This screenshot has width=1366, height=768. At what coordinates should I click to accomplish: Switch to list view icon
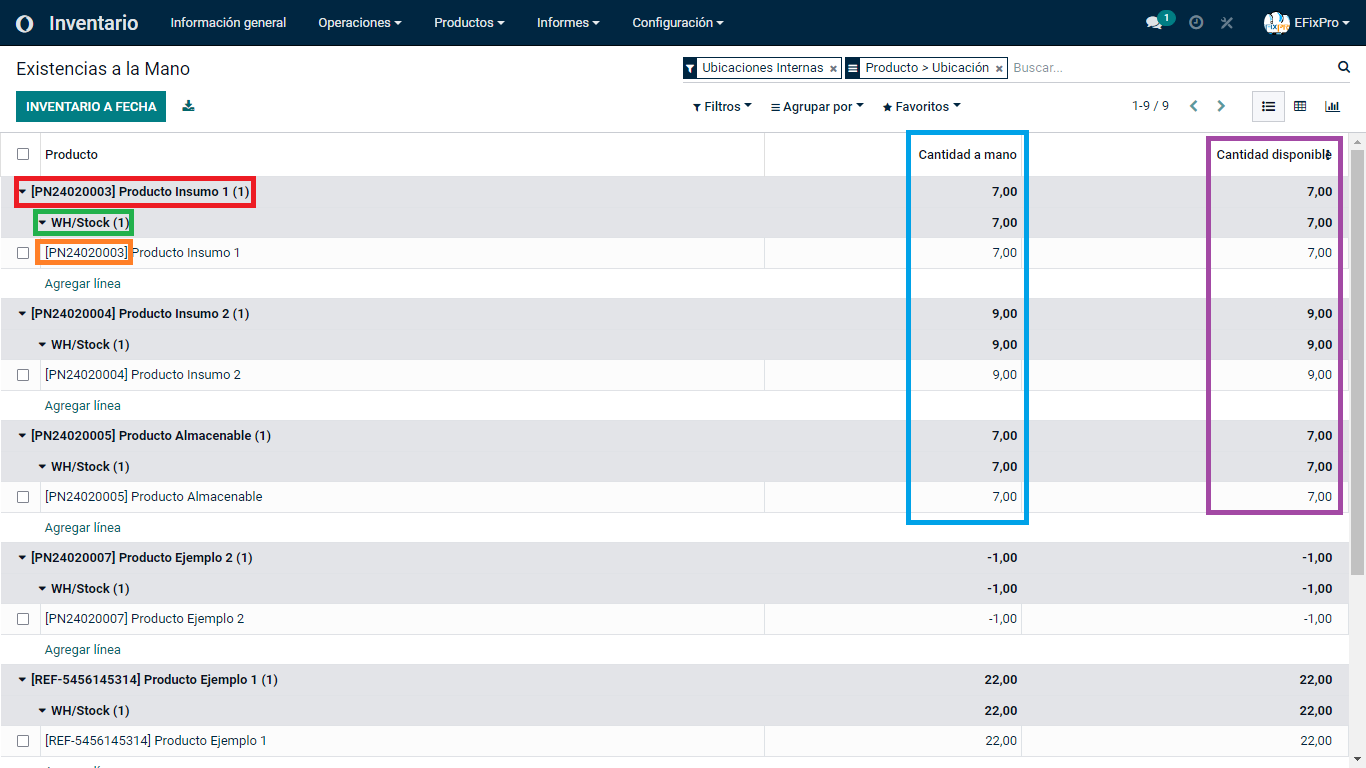[1268, 106]
